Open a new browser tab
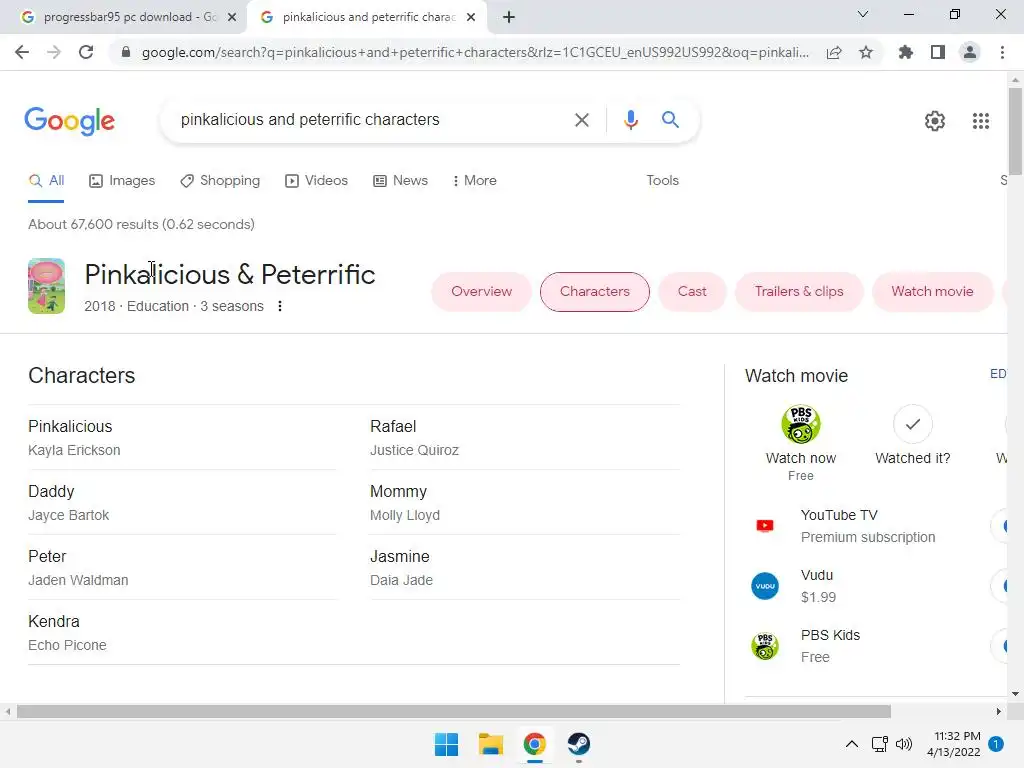The image size is (1024, 768). click(509, 17)
